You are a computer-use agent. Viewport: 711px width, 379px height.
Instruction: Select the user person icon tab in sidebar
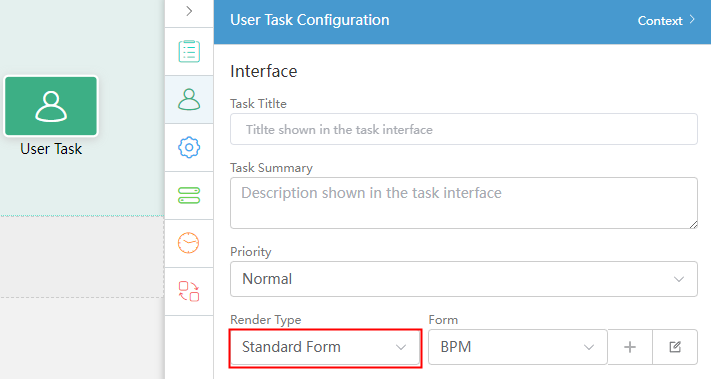(189, 99)
